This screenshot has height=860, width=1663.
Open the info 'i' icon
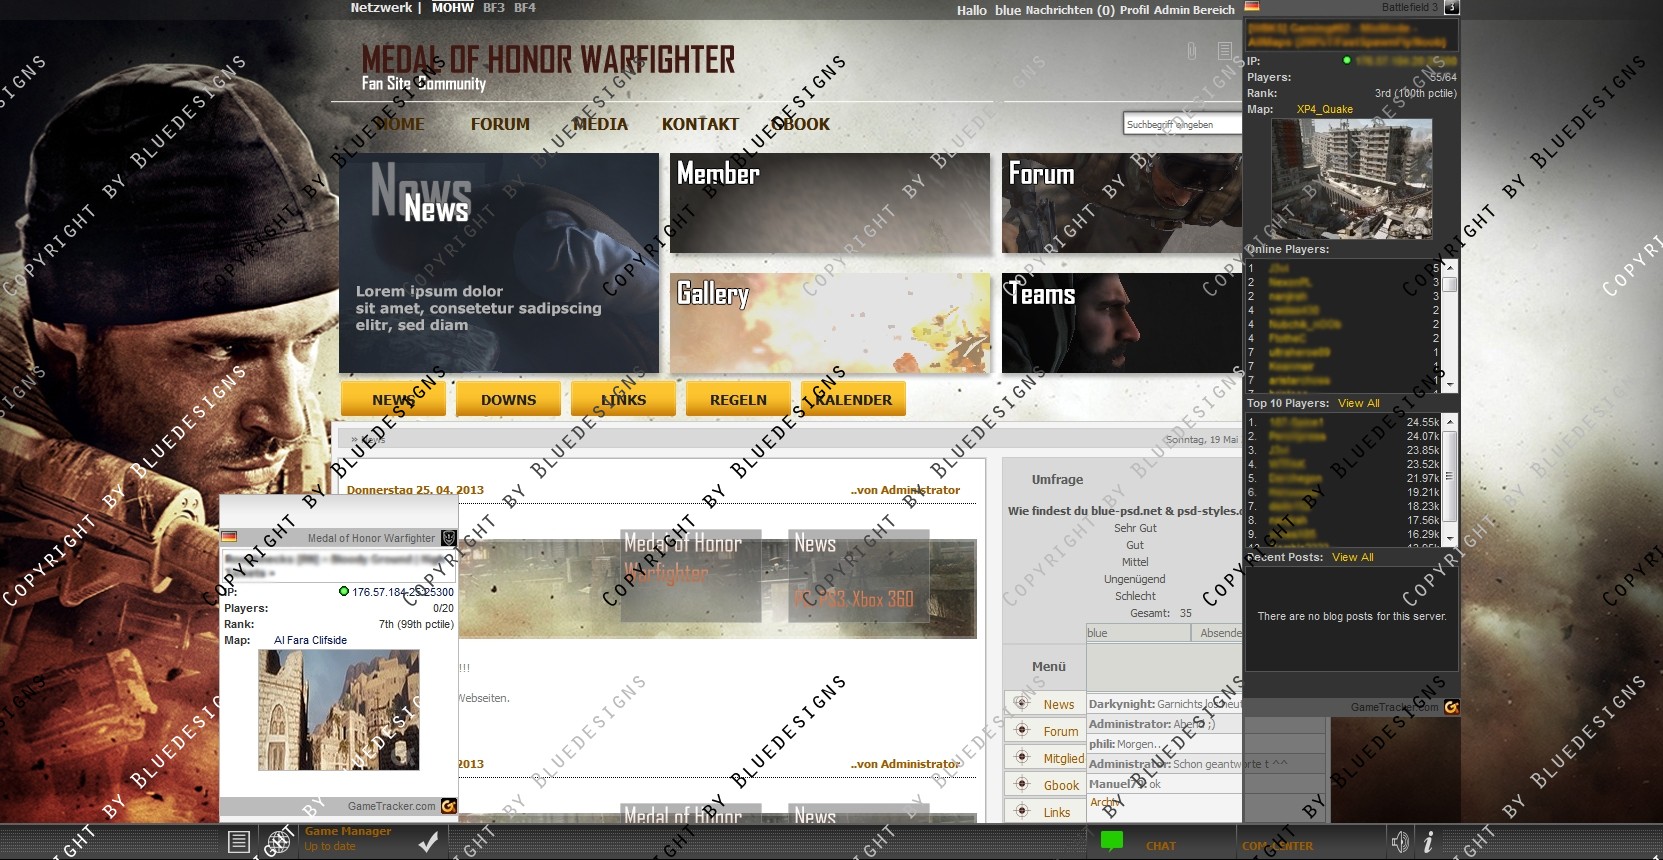click(x=1428, y=842)
